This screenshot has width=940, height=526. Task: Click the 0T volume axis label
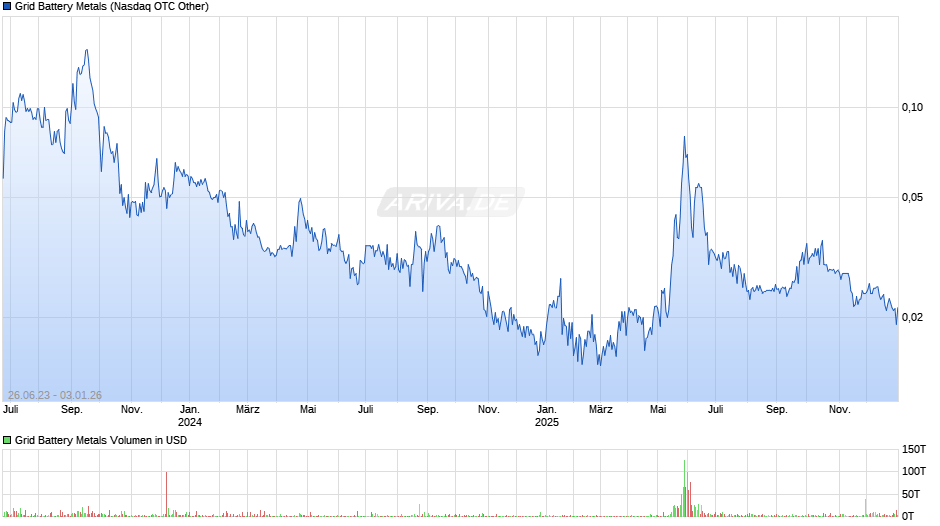pos(908,516)
